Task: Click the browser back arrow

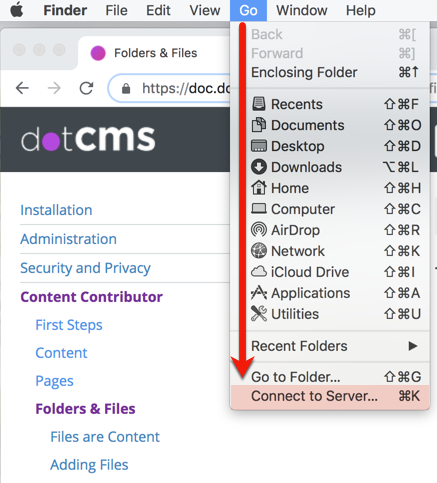Action: tap(22, 88)
